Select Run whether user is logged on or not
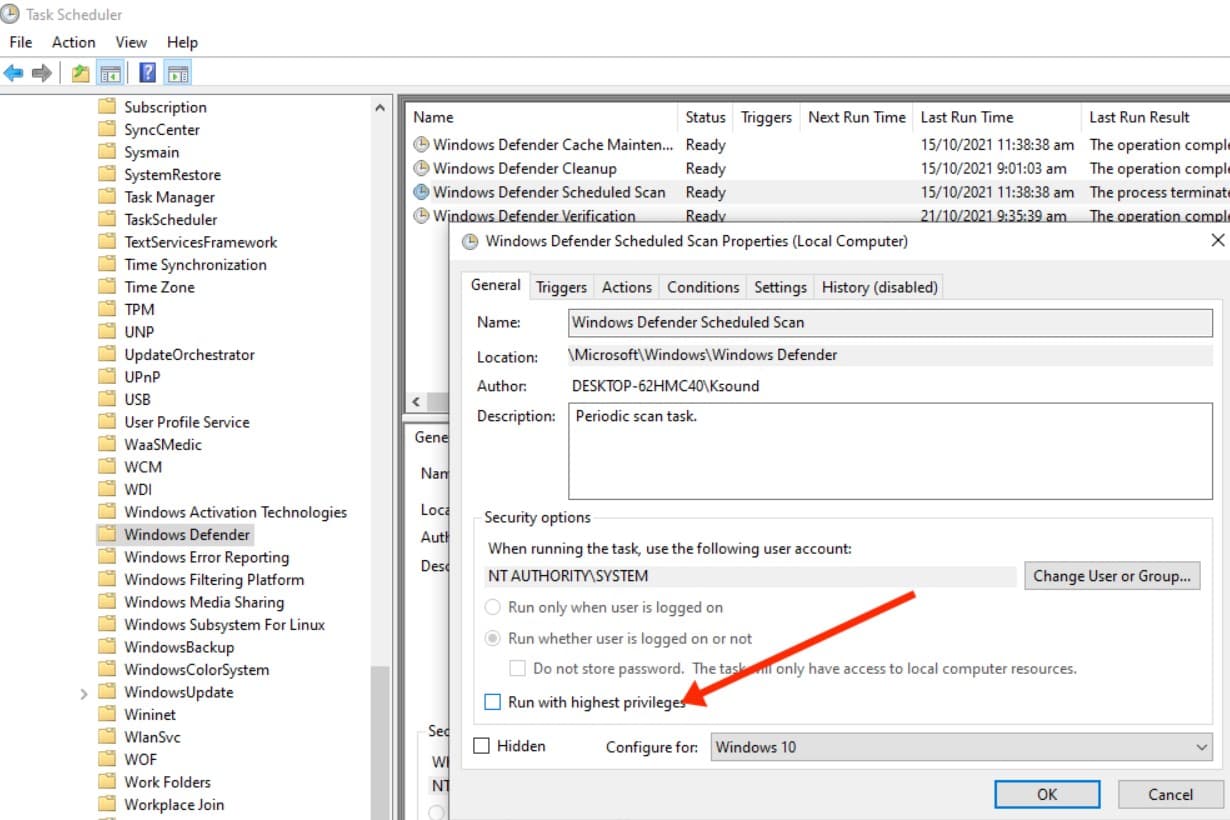The height and width of the screenshot is (820, 1230). [x=492, y=638]
